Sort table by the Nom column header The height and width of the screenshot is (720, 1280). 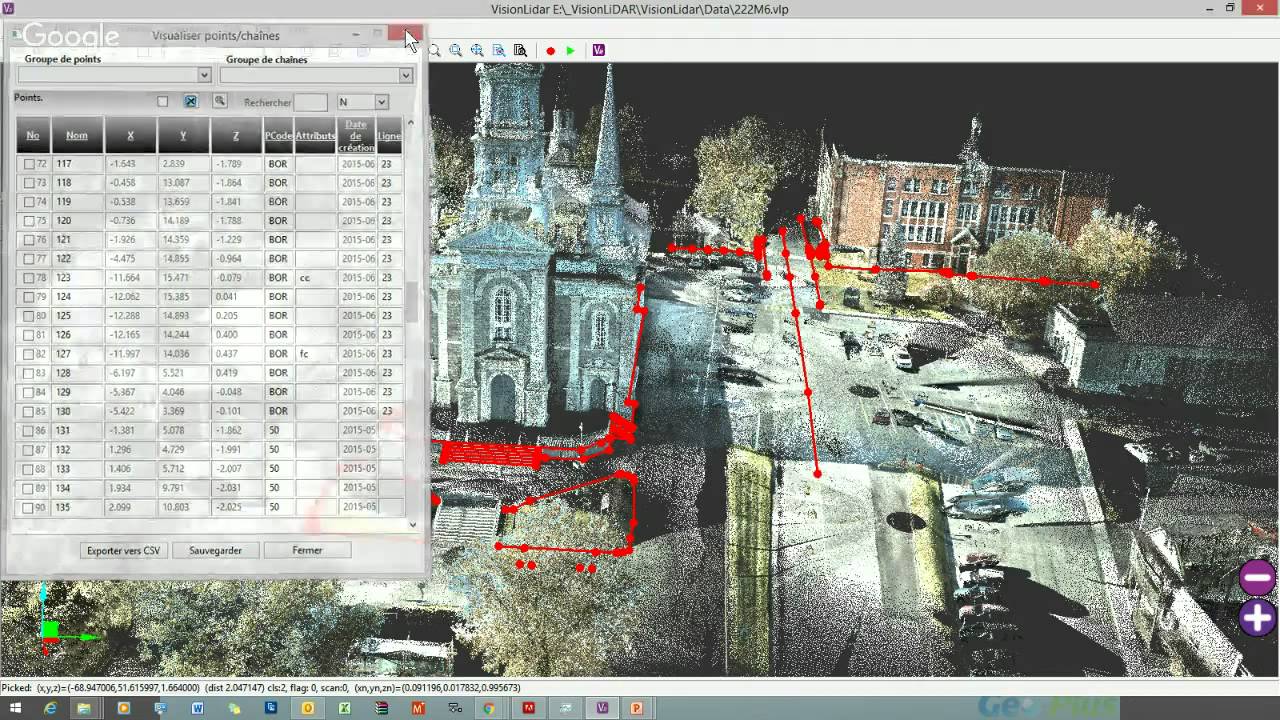point(77,135)
